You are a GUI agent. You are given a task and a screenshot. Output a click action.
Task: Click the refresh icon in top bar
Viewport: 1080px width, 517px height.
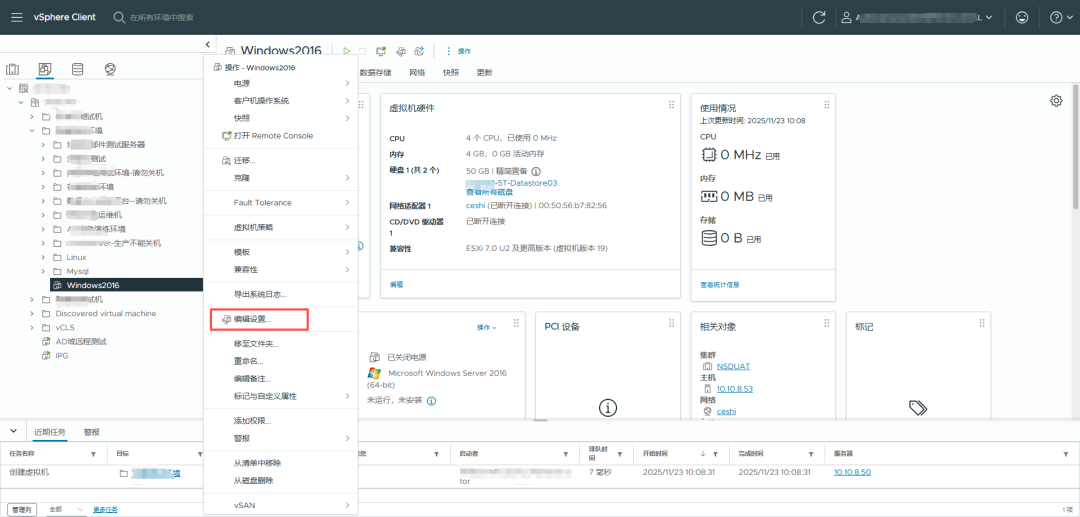point(819,18)
